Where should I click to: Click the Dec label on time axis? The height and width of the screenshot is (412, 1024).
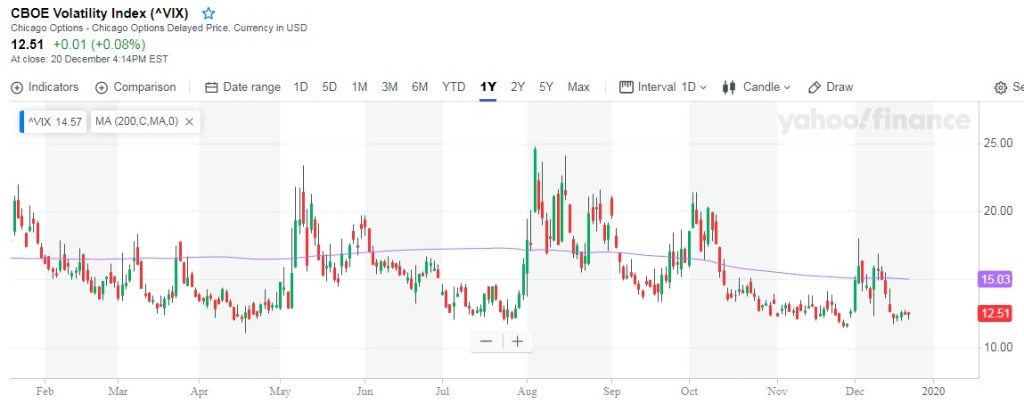(855, 392)
